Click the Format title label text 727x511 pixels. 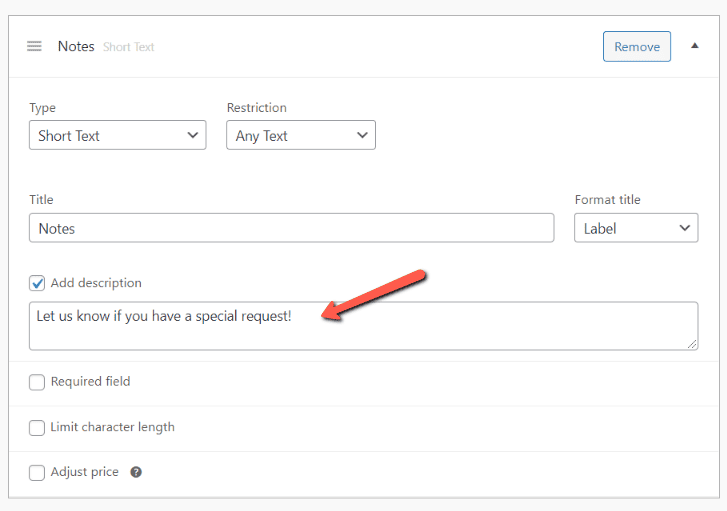[x=607, y=200]
